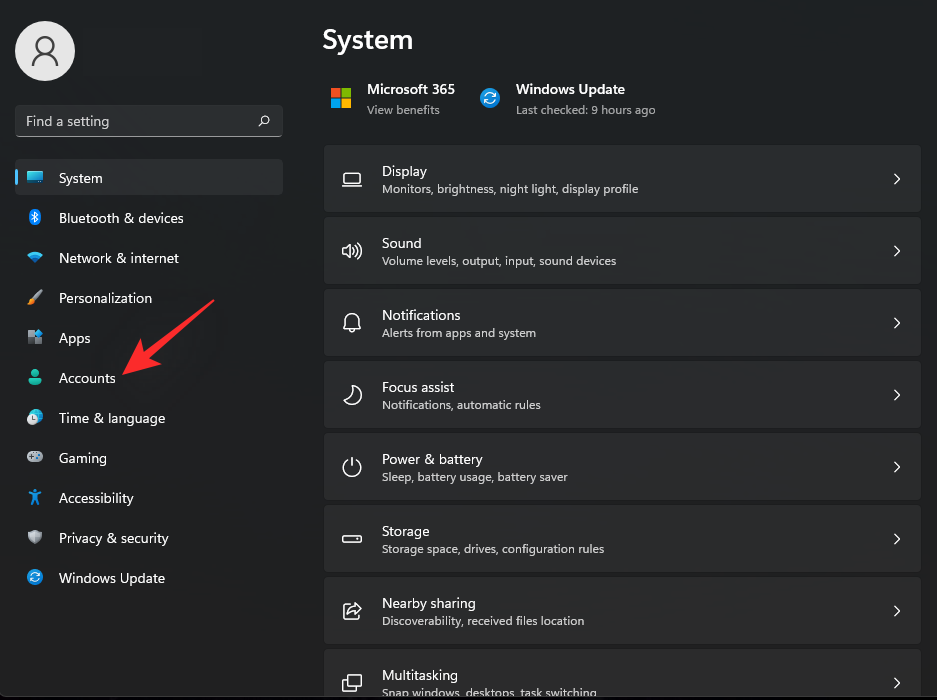Open Storage settings via its chevron
This screenshot has height=700, width=937.
(896, 539)
